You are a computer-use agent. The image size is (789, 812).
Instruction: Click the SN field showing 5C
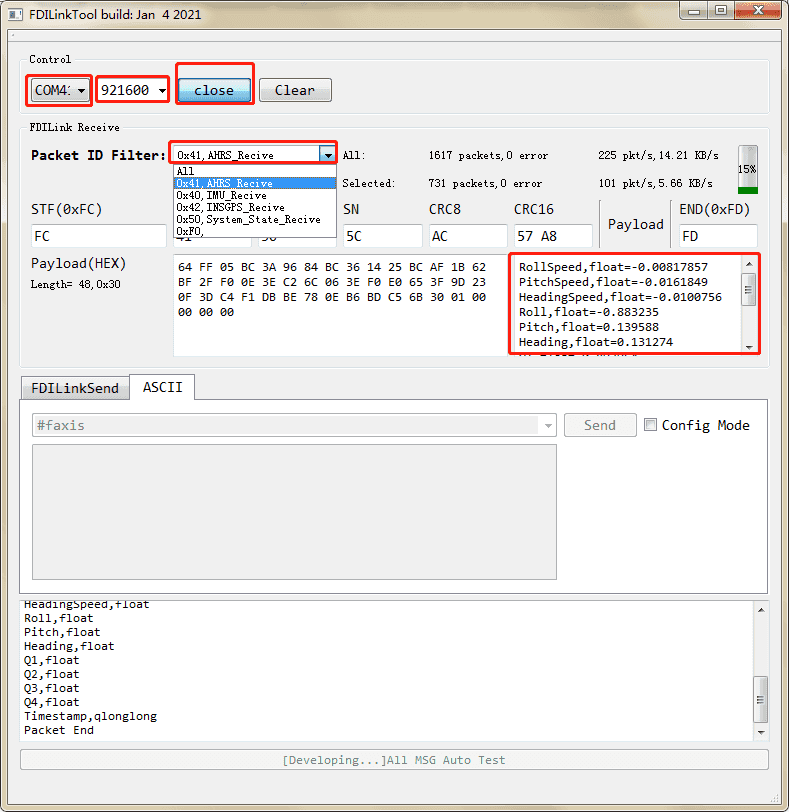click(383, 236)
